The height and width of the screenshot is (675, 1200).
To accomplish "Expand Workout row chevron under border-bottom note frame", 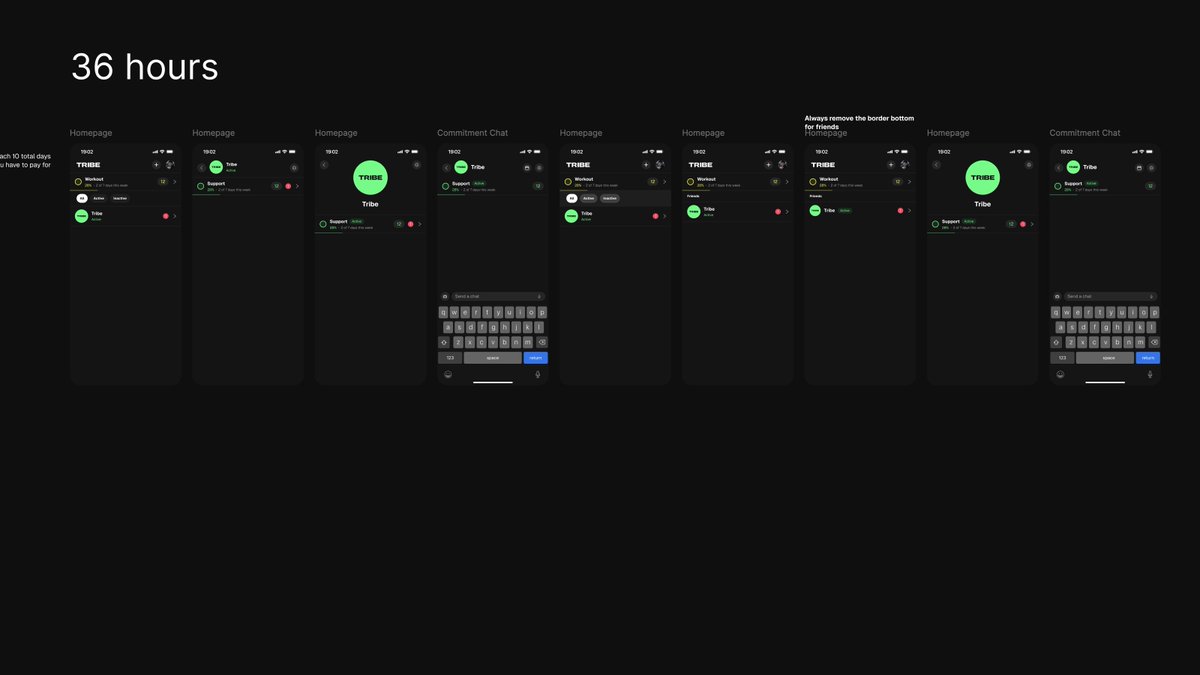I will (910, 182).
